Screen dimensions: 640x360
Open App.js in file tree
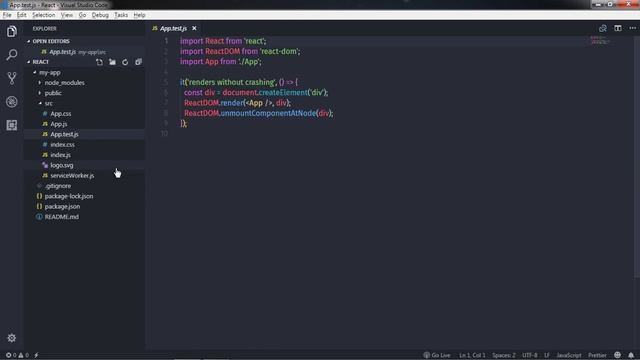click(59, 124)
